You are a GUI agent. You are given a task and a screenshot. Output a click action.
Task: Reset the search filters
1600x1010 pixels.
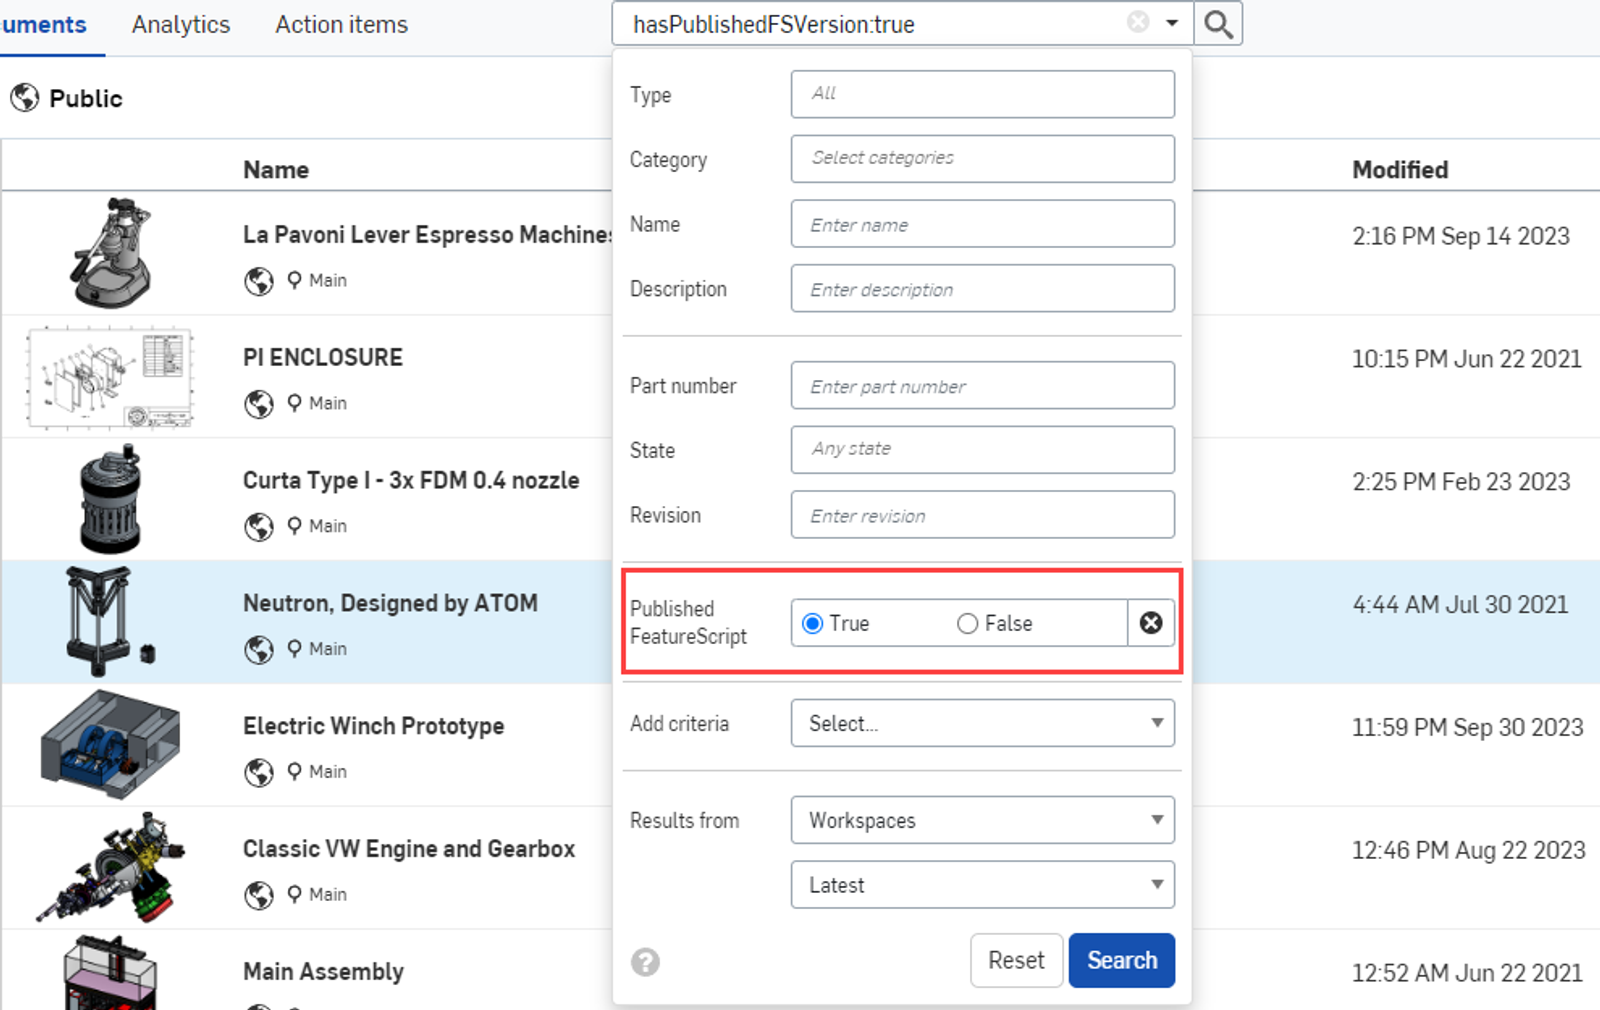tap(1016, 960)
